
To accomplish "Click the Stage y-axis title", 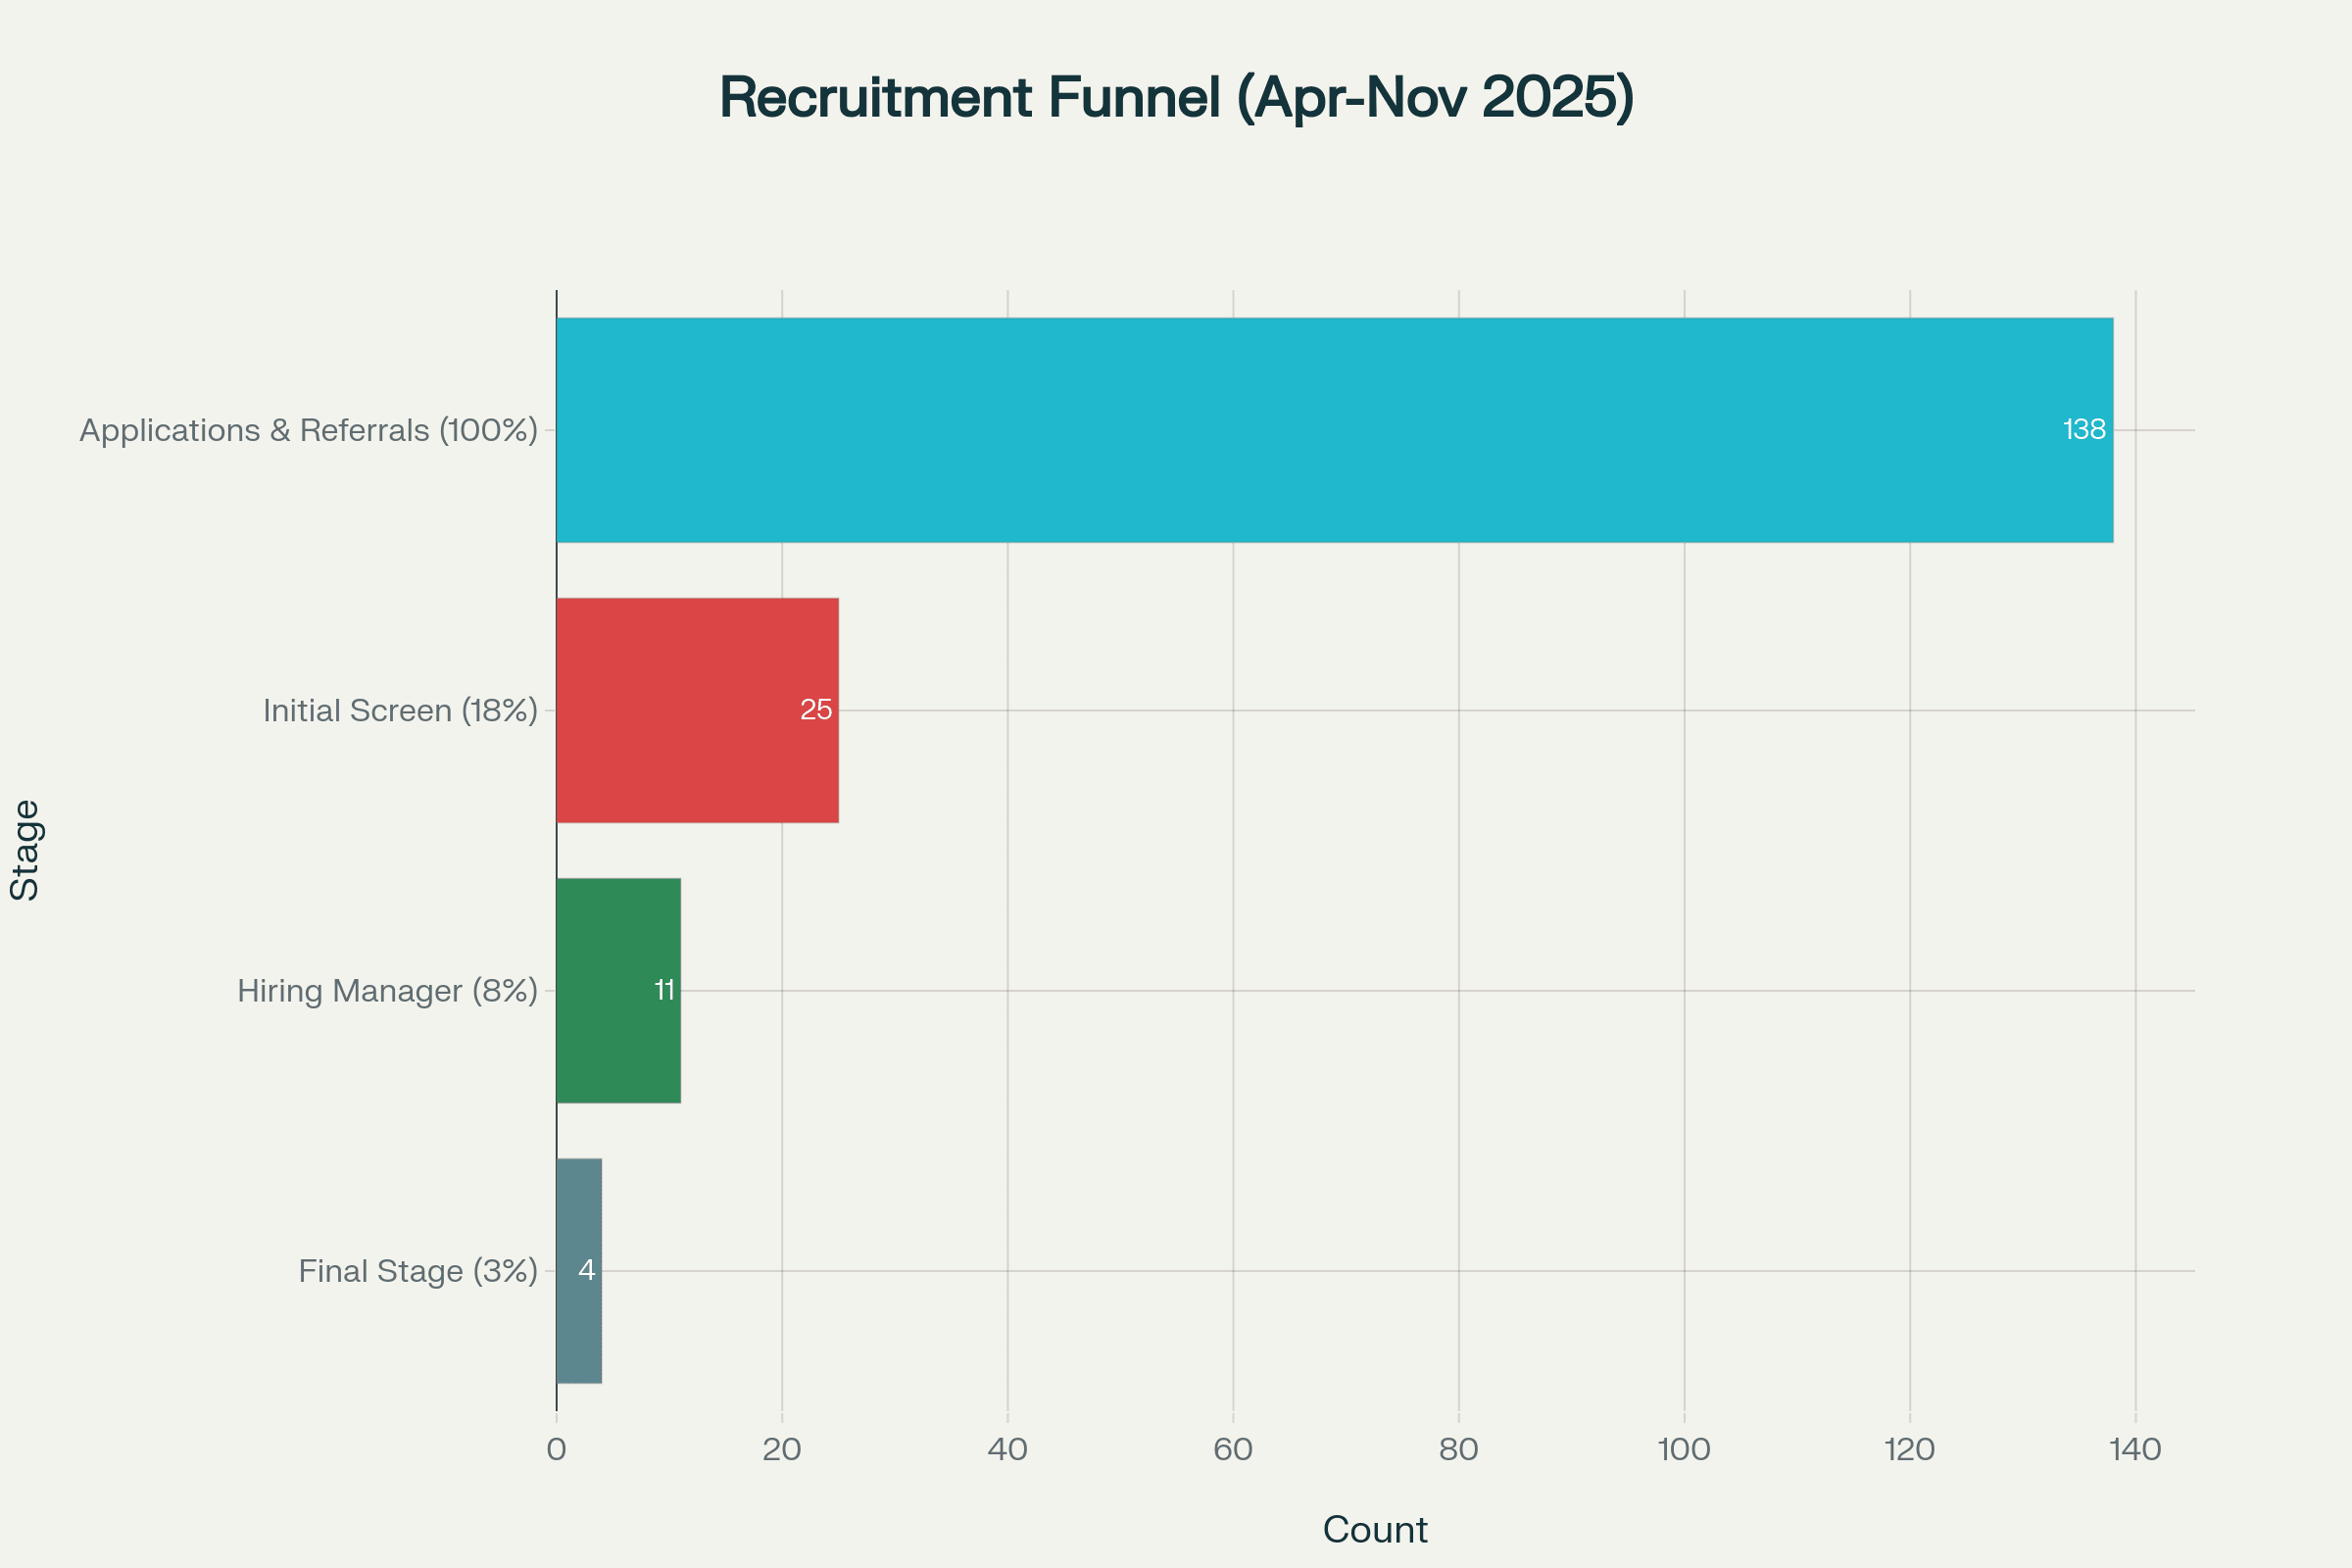I will (x=25, y=850).
